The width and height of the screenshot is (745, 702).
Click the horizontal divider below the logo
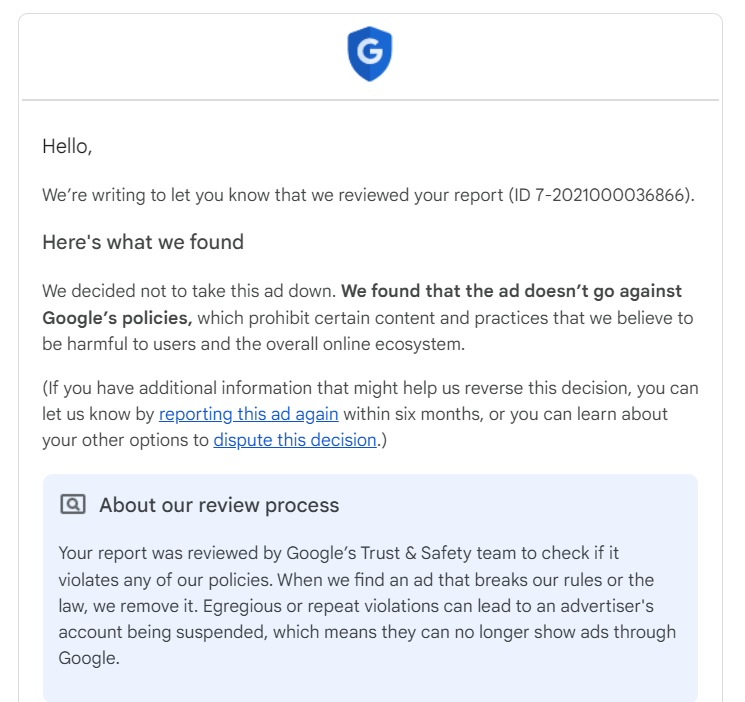pyautogui.click(x=370, y=100)
